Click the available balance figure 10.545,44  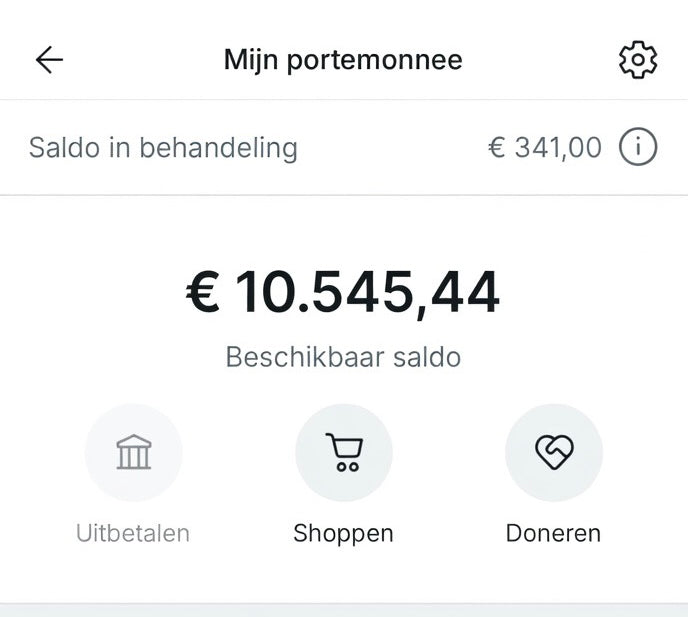click(x=367, y=293)
